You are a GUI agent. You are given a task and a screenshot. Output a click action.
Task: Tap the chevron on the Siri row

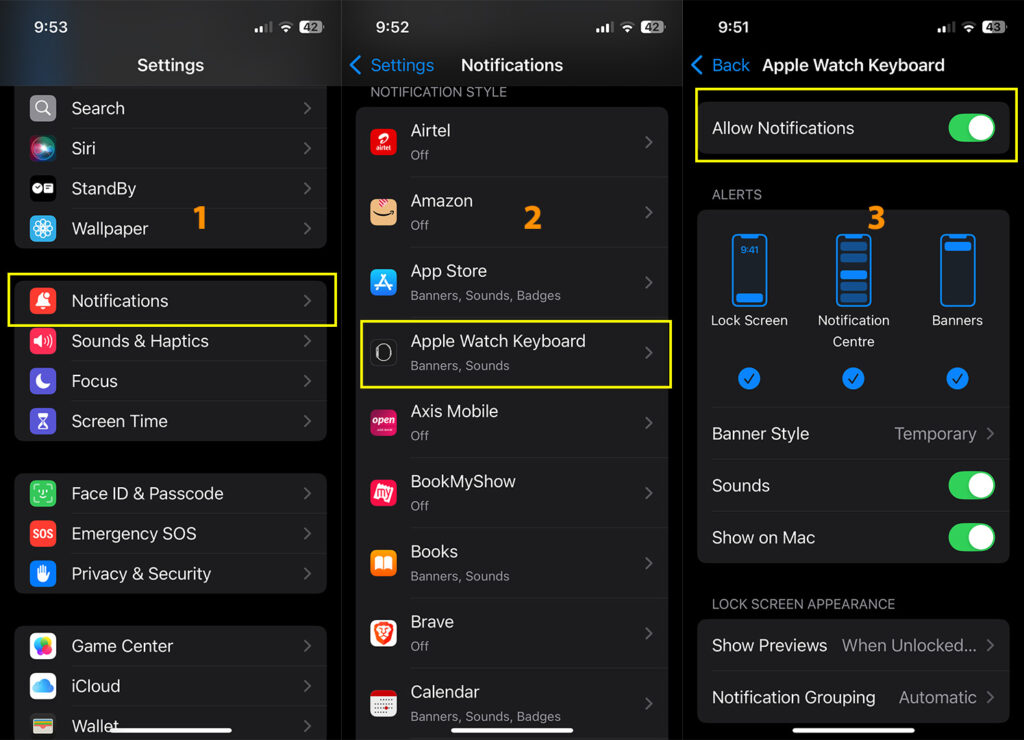pyautogui.click(x=308, y=148)
